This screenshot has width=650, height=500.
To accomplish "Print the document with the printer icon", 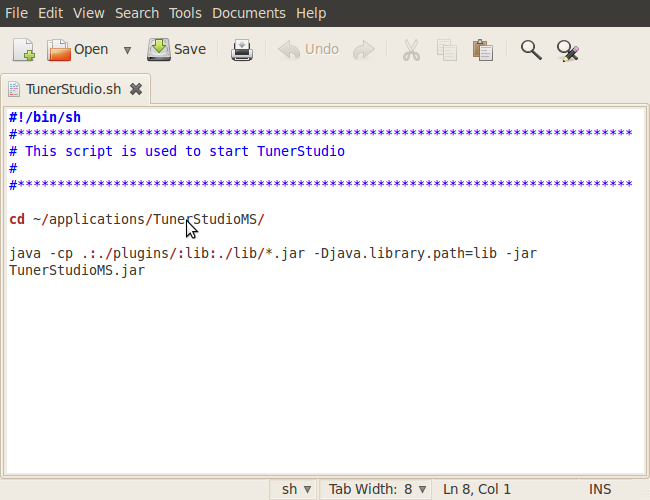I will [242, 50].
